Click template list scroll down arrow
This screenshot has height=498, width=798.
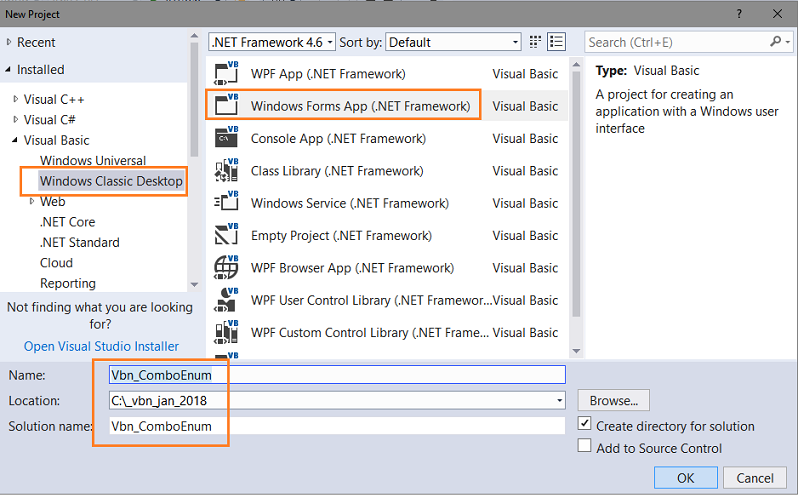pos(576,350)
